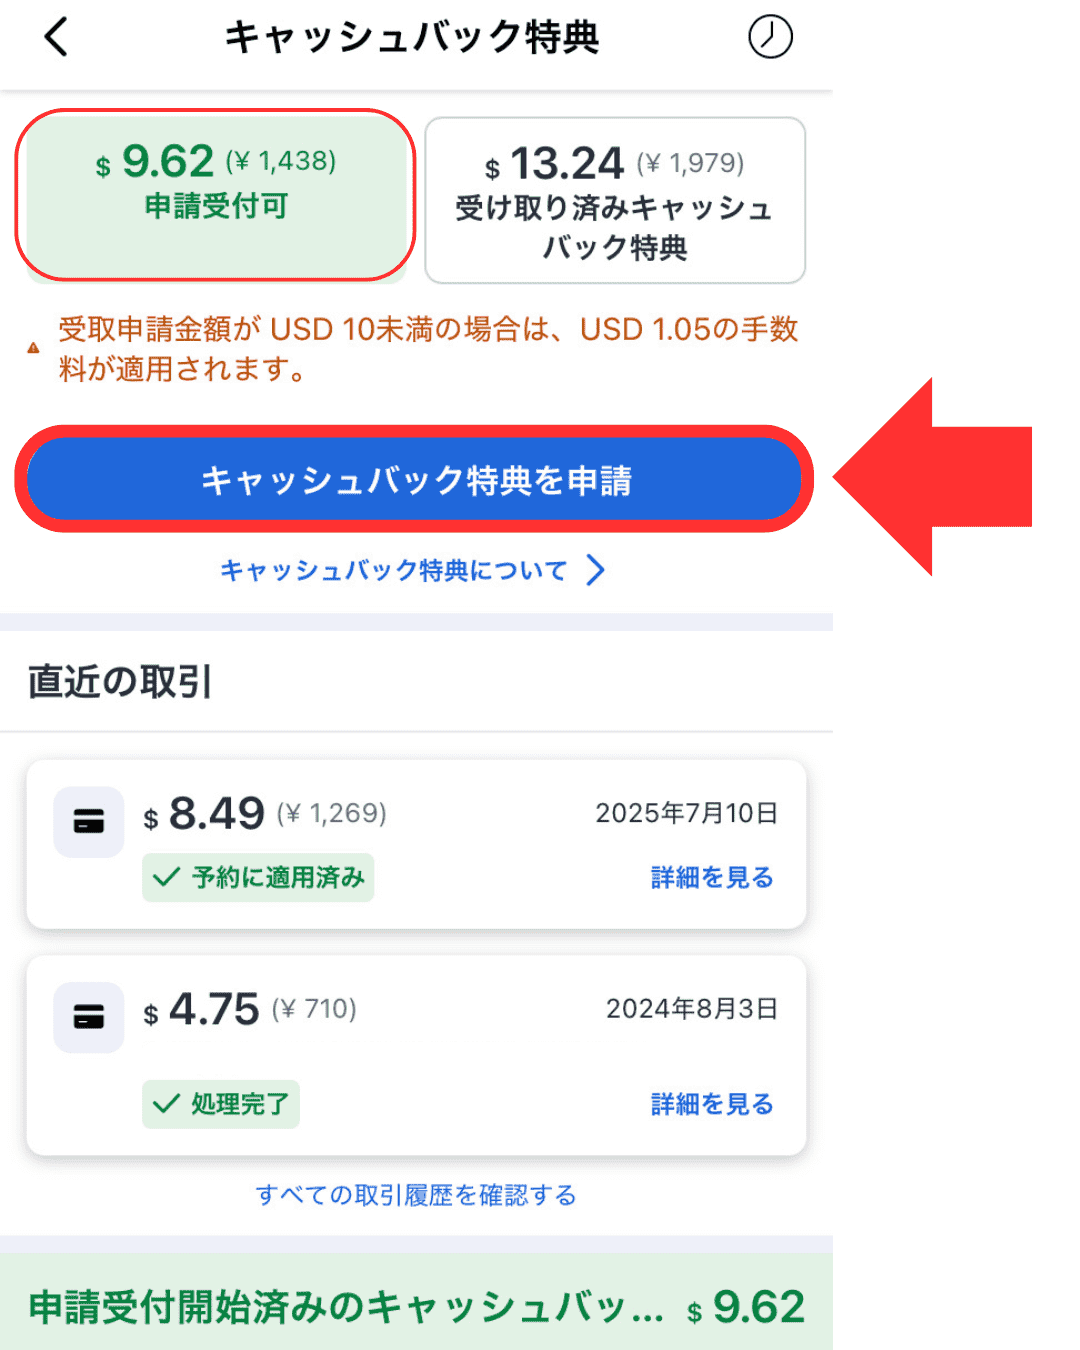Tap the card icon beside $8.49

pos(89,822)
